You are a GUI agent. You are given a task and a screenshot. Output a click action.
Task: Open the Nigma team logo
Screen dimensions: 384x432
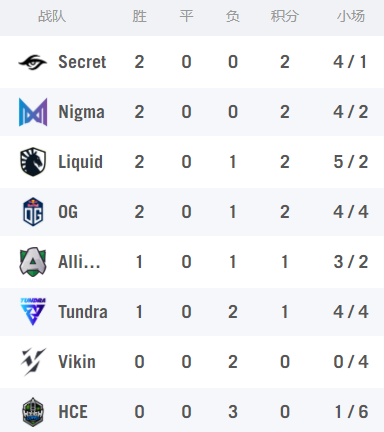[x=33, y=112]
